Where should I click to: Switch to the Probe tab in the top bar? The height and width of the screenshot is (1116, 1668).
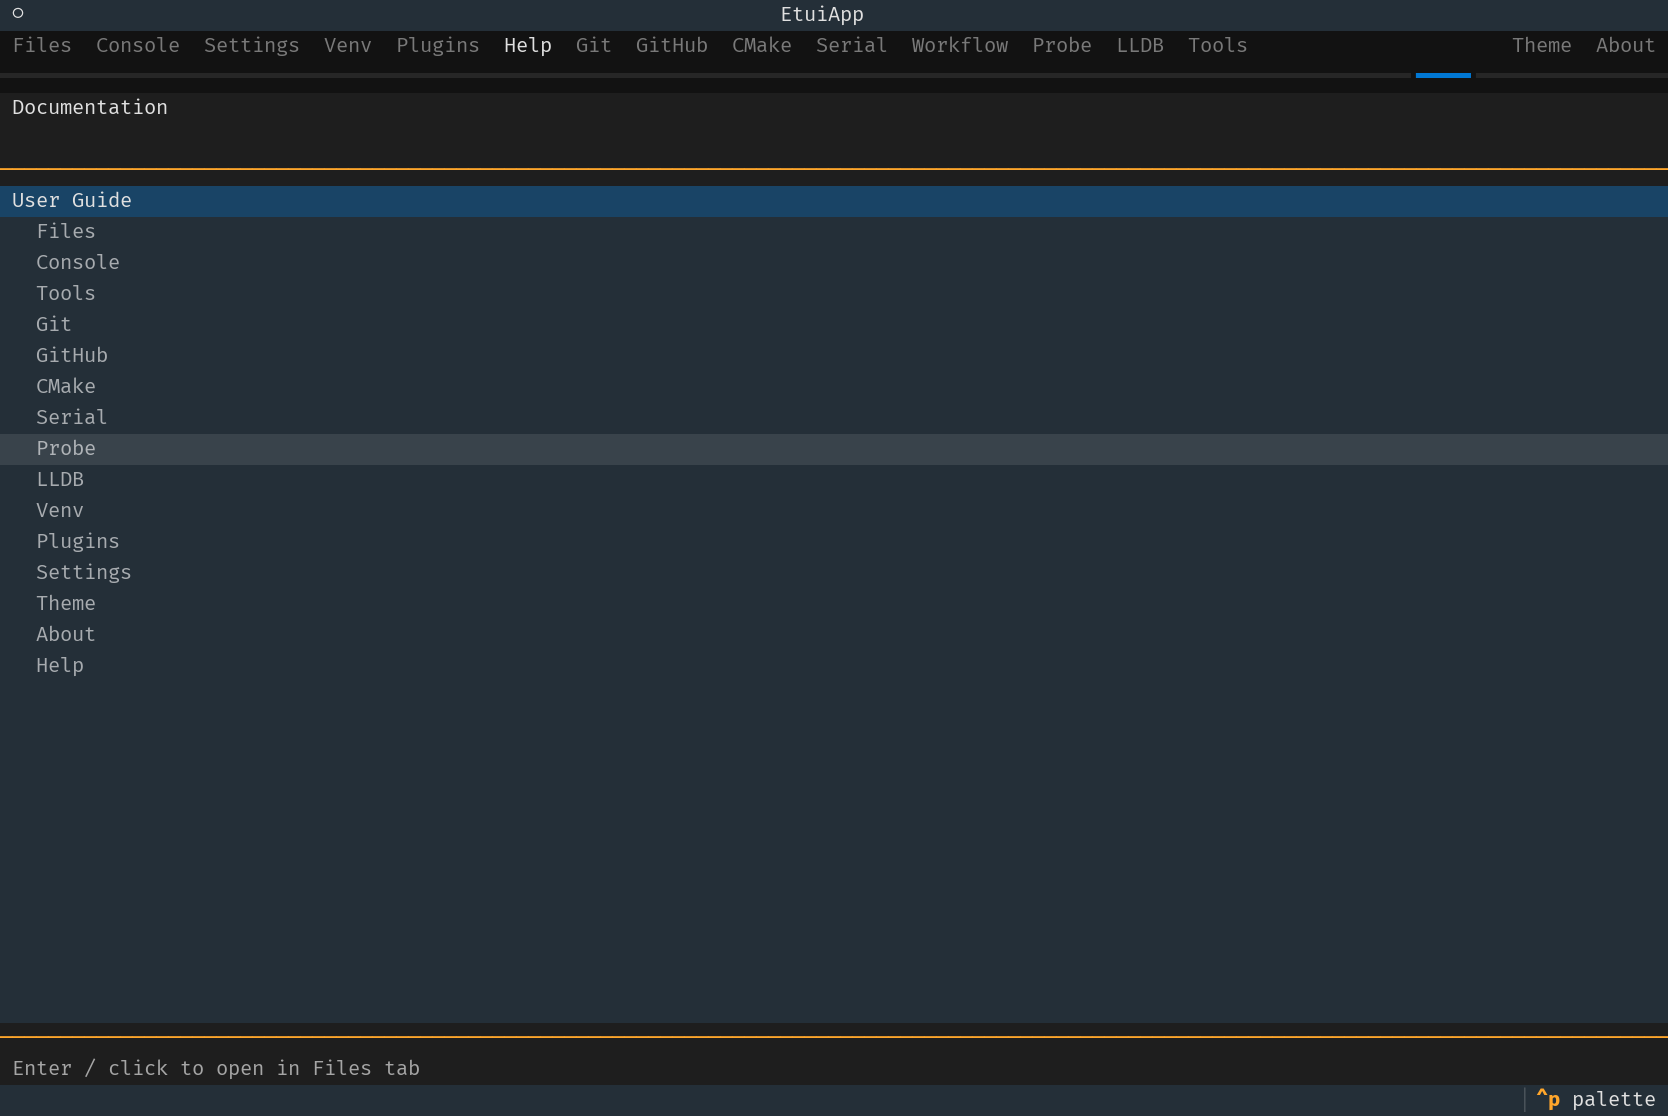pos(1062,46)
